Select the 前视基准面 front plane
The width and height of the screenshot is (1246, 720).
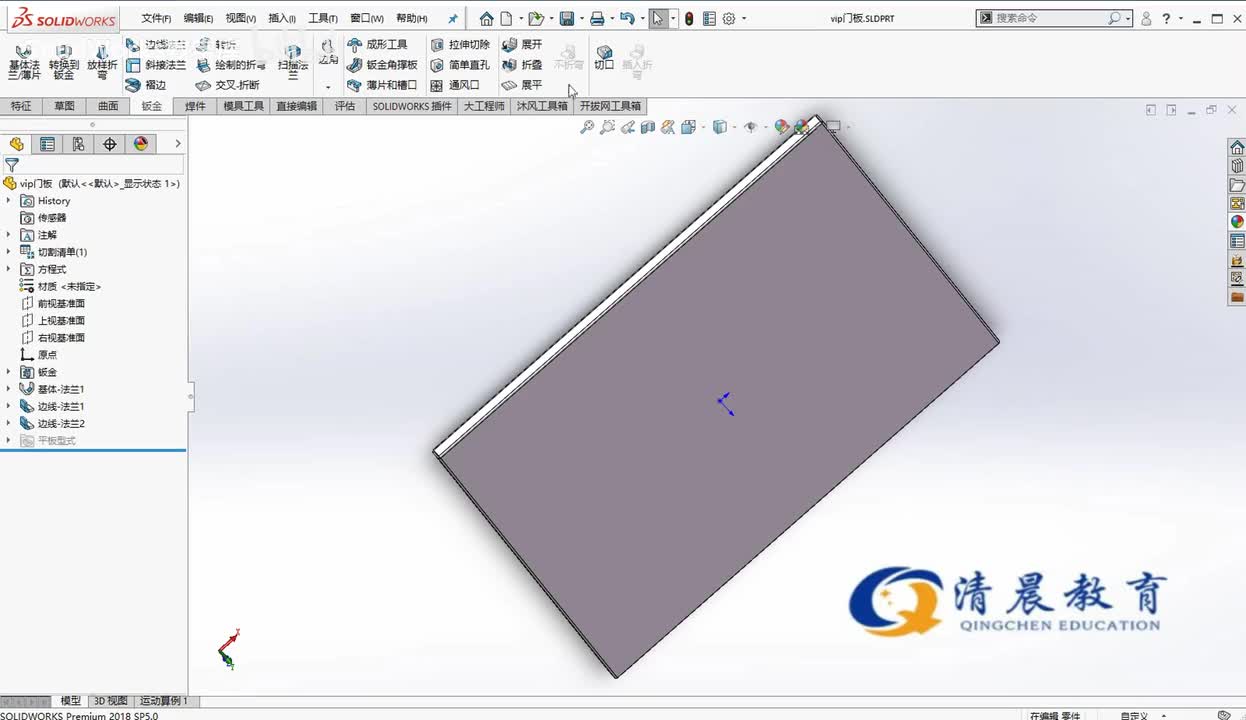tap(53, 303)
